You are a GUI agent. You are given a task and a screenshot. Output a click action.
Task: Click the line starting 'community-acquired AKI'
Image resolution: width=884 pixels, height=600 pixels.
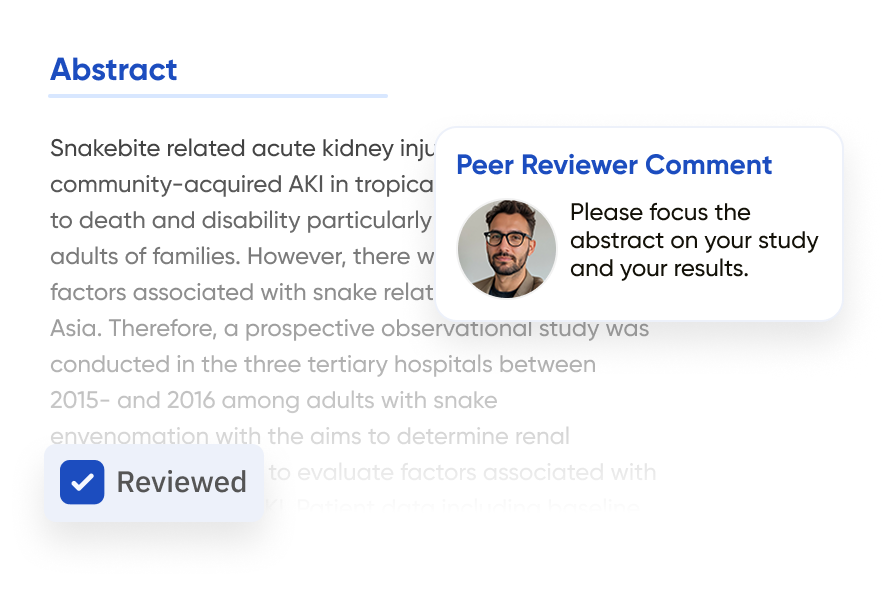[x=240, y=185]
